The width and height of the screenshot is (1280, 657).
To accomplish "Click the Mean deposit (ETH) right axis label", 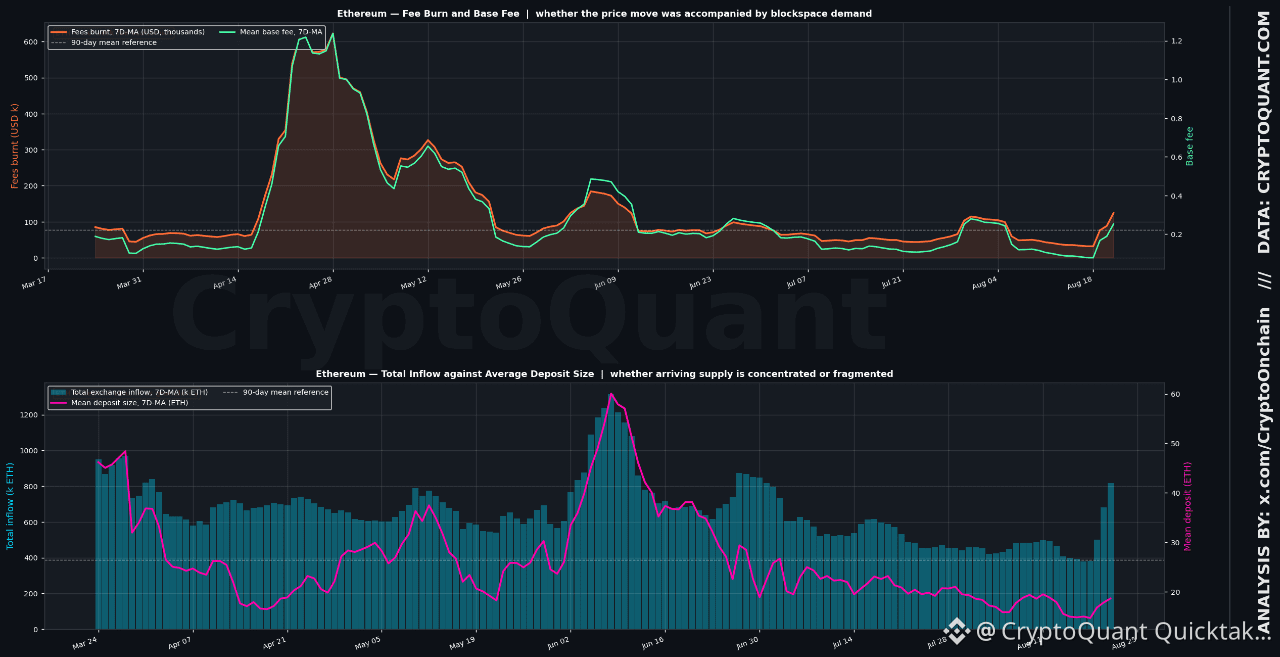I will coord(1188,506).
